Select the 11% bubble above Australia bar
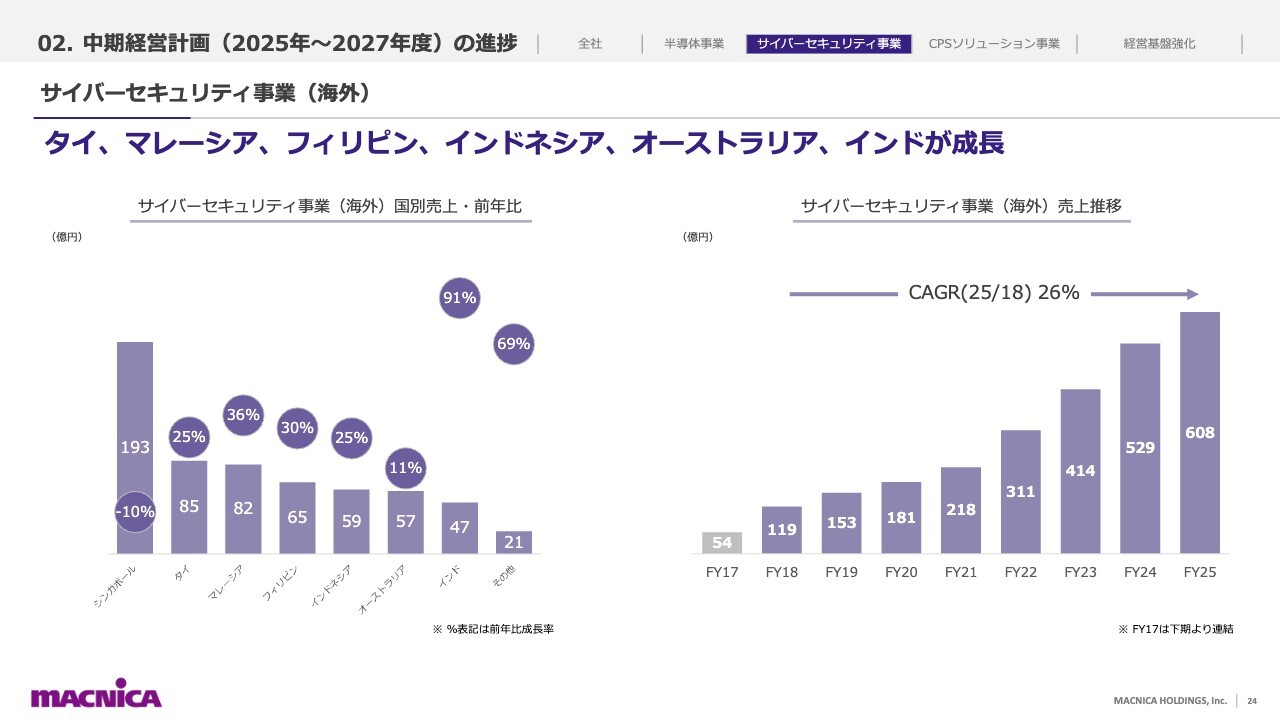The height and width of the screenshot is (720, 1280). click(405, 467)
